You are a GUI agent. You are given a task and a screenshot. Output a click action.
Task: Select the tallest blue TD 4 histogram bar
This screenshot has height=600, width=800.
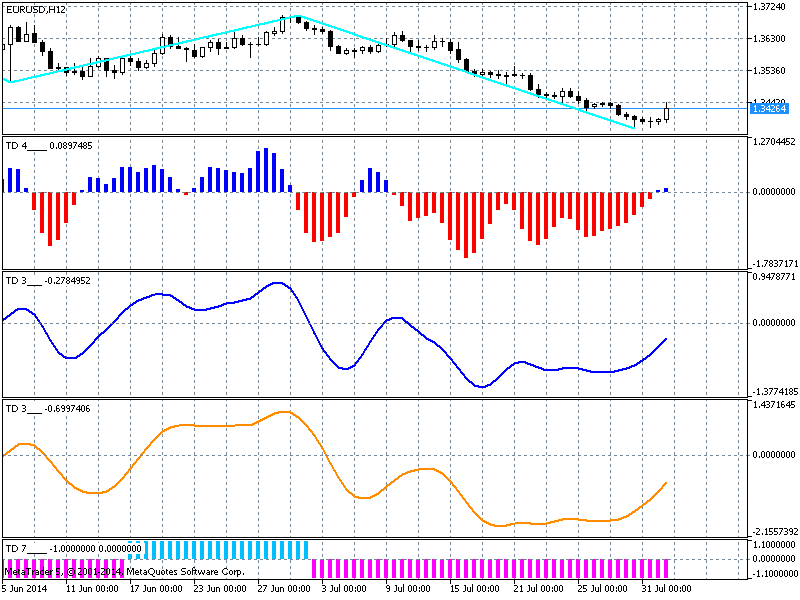pyautogui.click(x=266, y=170)
